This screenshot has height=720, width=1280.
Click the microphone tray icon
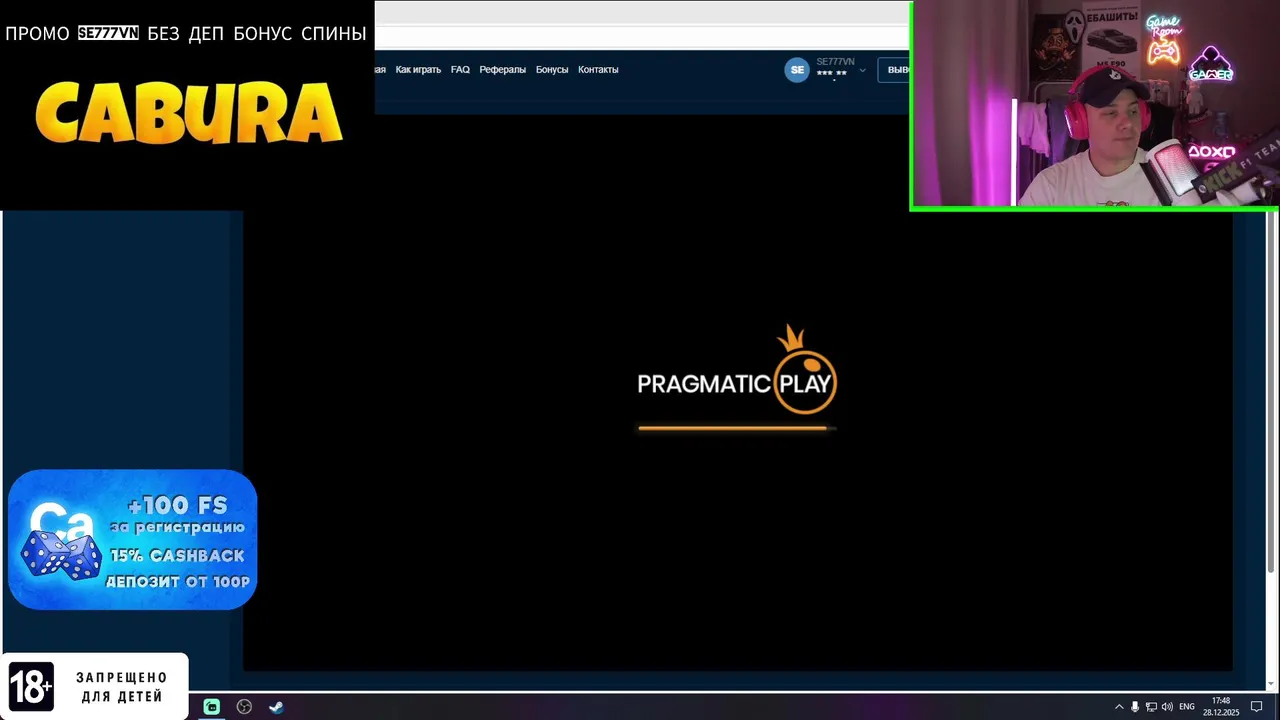pyautogui.click(x=1135, y=707)
